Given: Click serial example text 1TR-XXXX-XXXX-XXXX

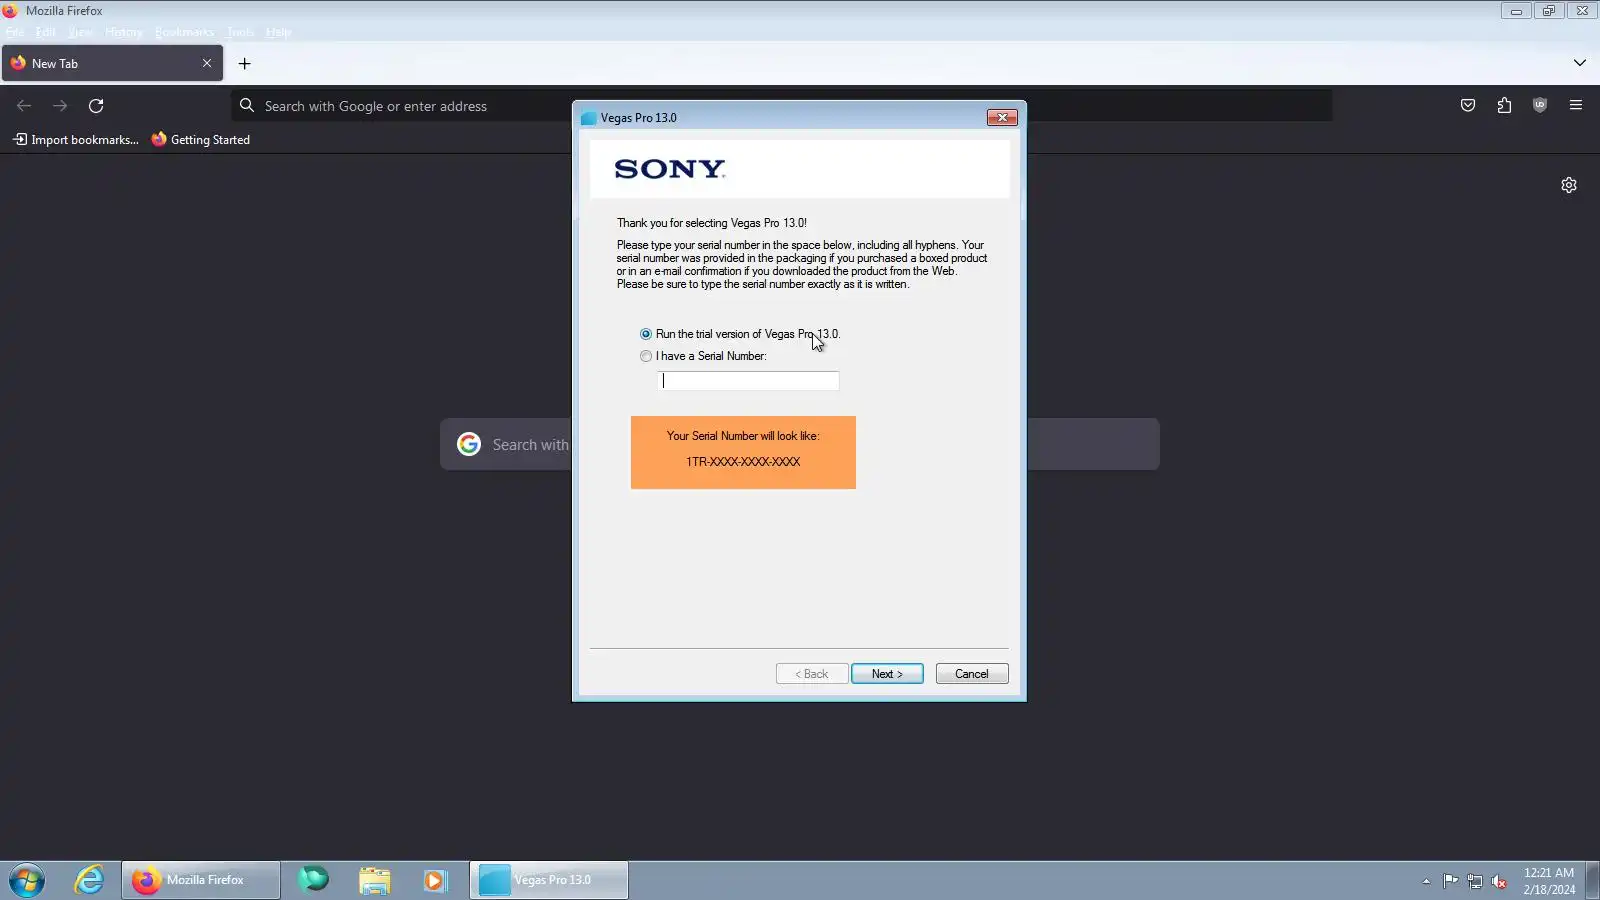Looking at the screenshot, I should [743, 462].
